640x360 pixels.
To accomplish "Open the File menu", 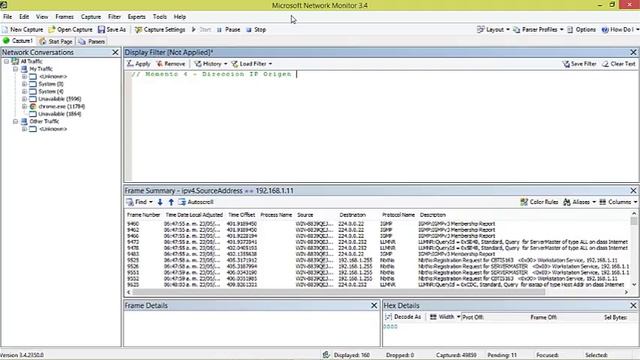I will (x=7, y=17).
